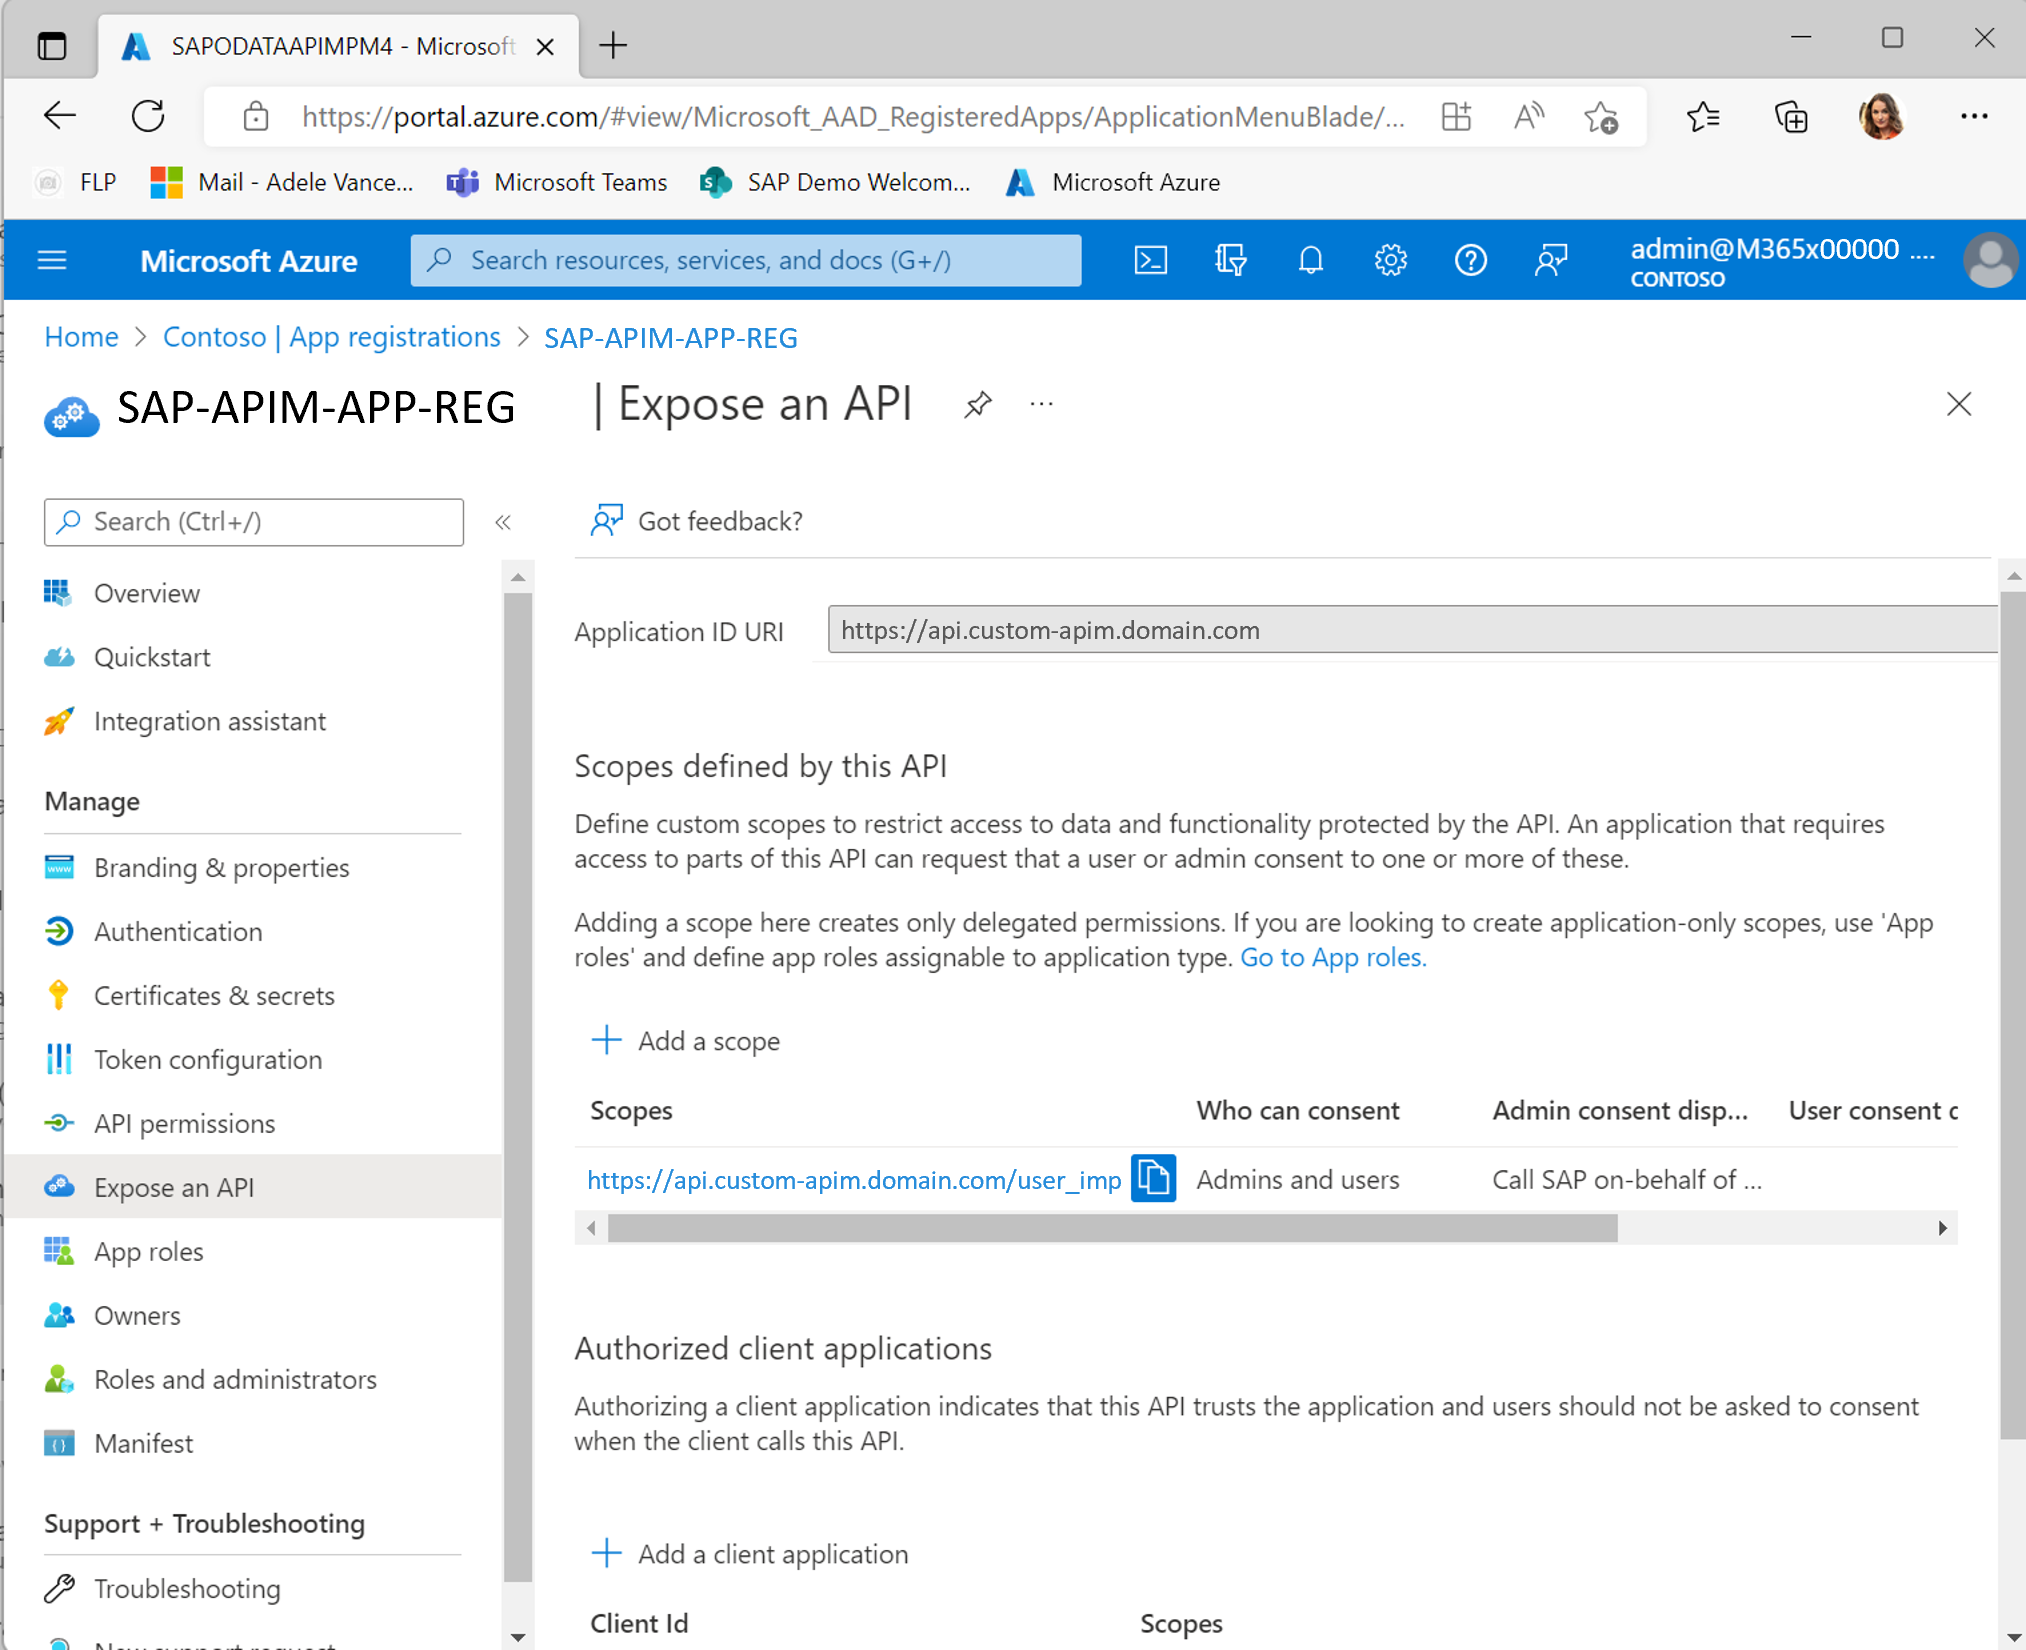Click the Expose an API sidebar icon
The height and width of the screenshot is (1650, 2026).
tap(59, 1187)
